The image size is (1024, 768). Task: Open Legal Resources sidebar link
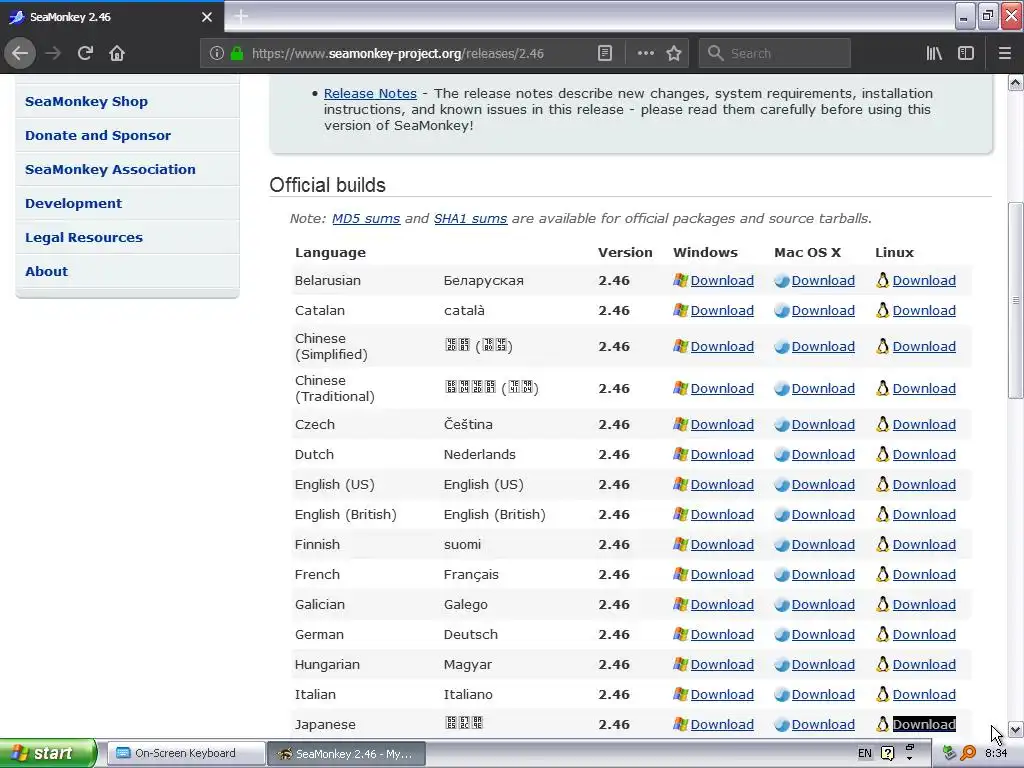pyautogui.click(x=84, y=237)
